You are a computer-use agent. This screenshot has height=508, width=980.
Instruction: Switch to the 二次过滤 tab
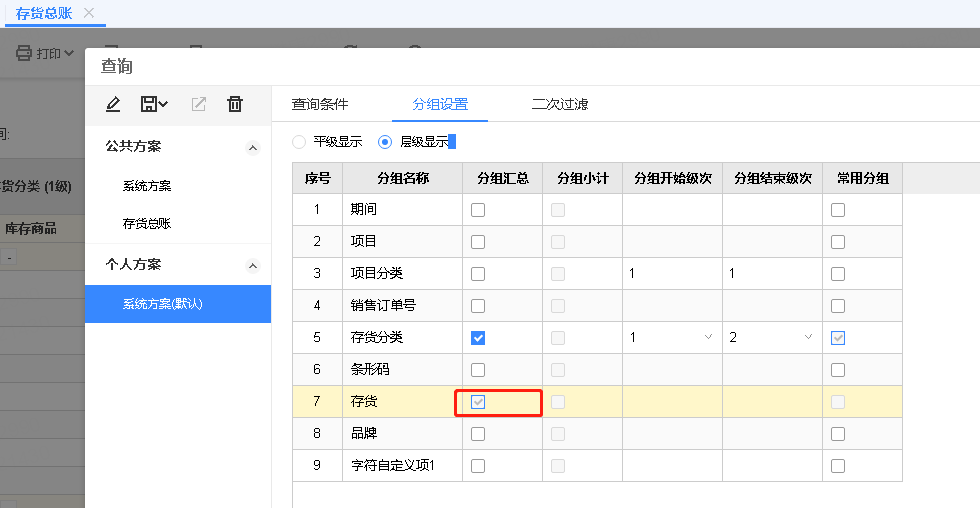(x=560, y=104)
